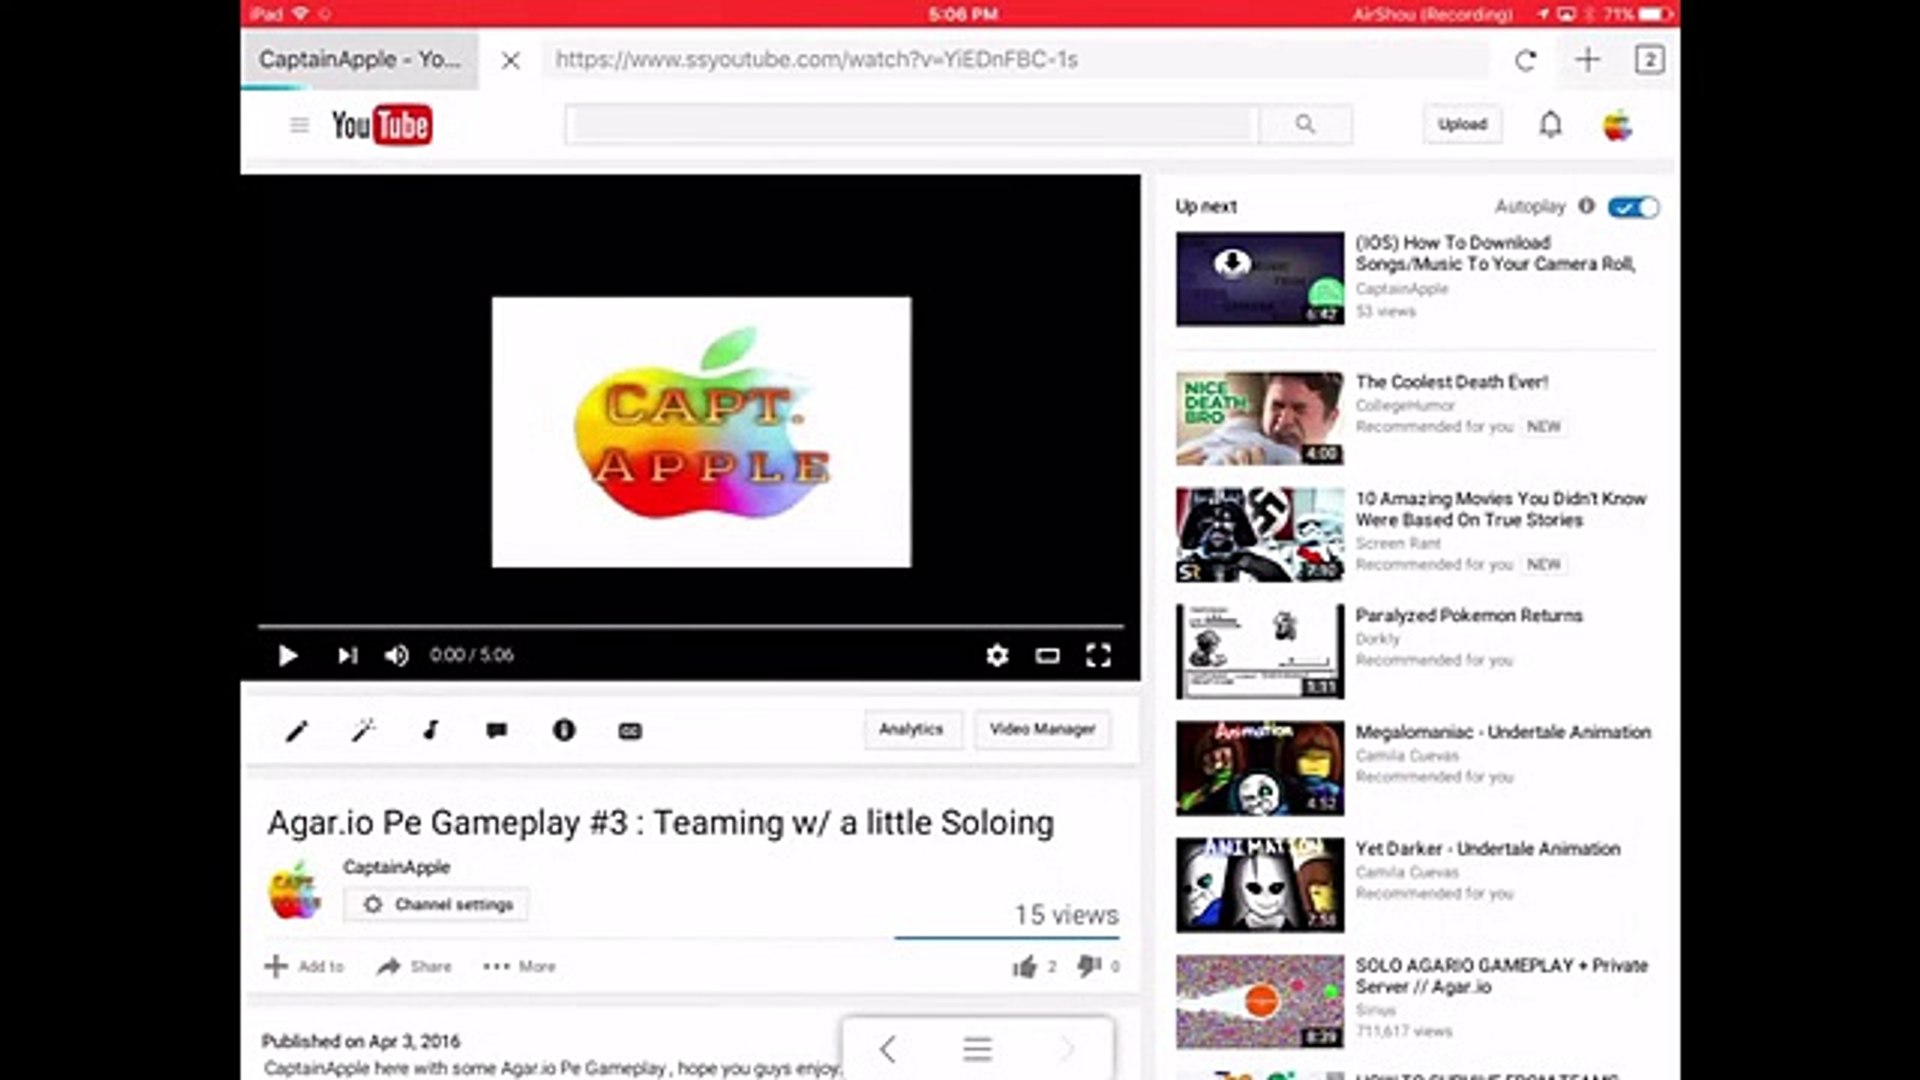The image size is (1920, 1080).
Task: Open the Add to dropdown
Action: [x=304, y=966]
